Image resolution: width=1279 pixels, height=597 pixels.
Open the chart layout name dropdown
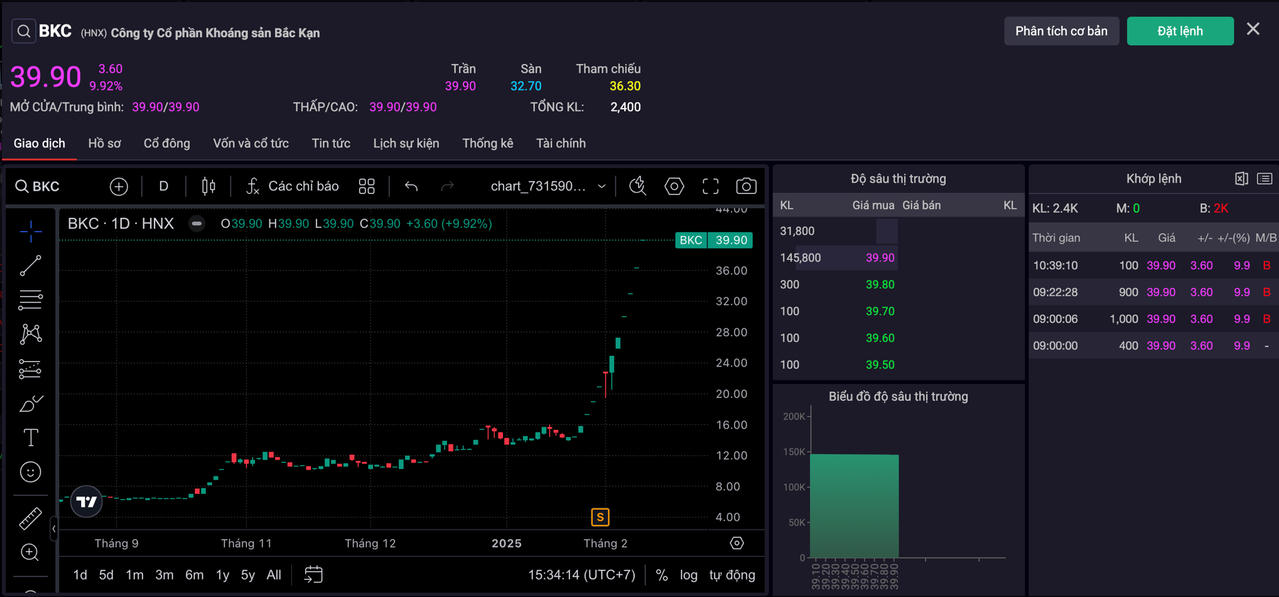pyautogui.click(x=548, y=186)
